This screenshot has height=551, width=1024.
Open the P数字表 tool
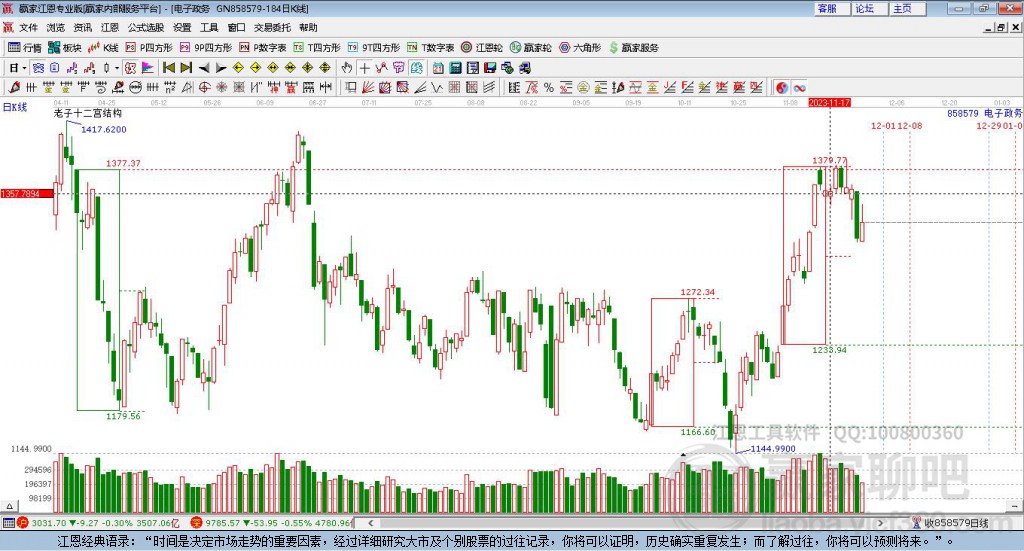(263, 48)
